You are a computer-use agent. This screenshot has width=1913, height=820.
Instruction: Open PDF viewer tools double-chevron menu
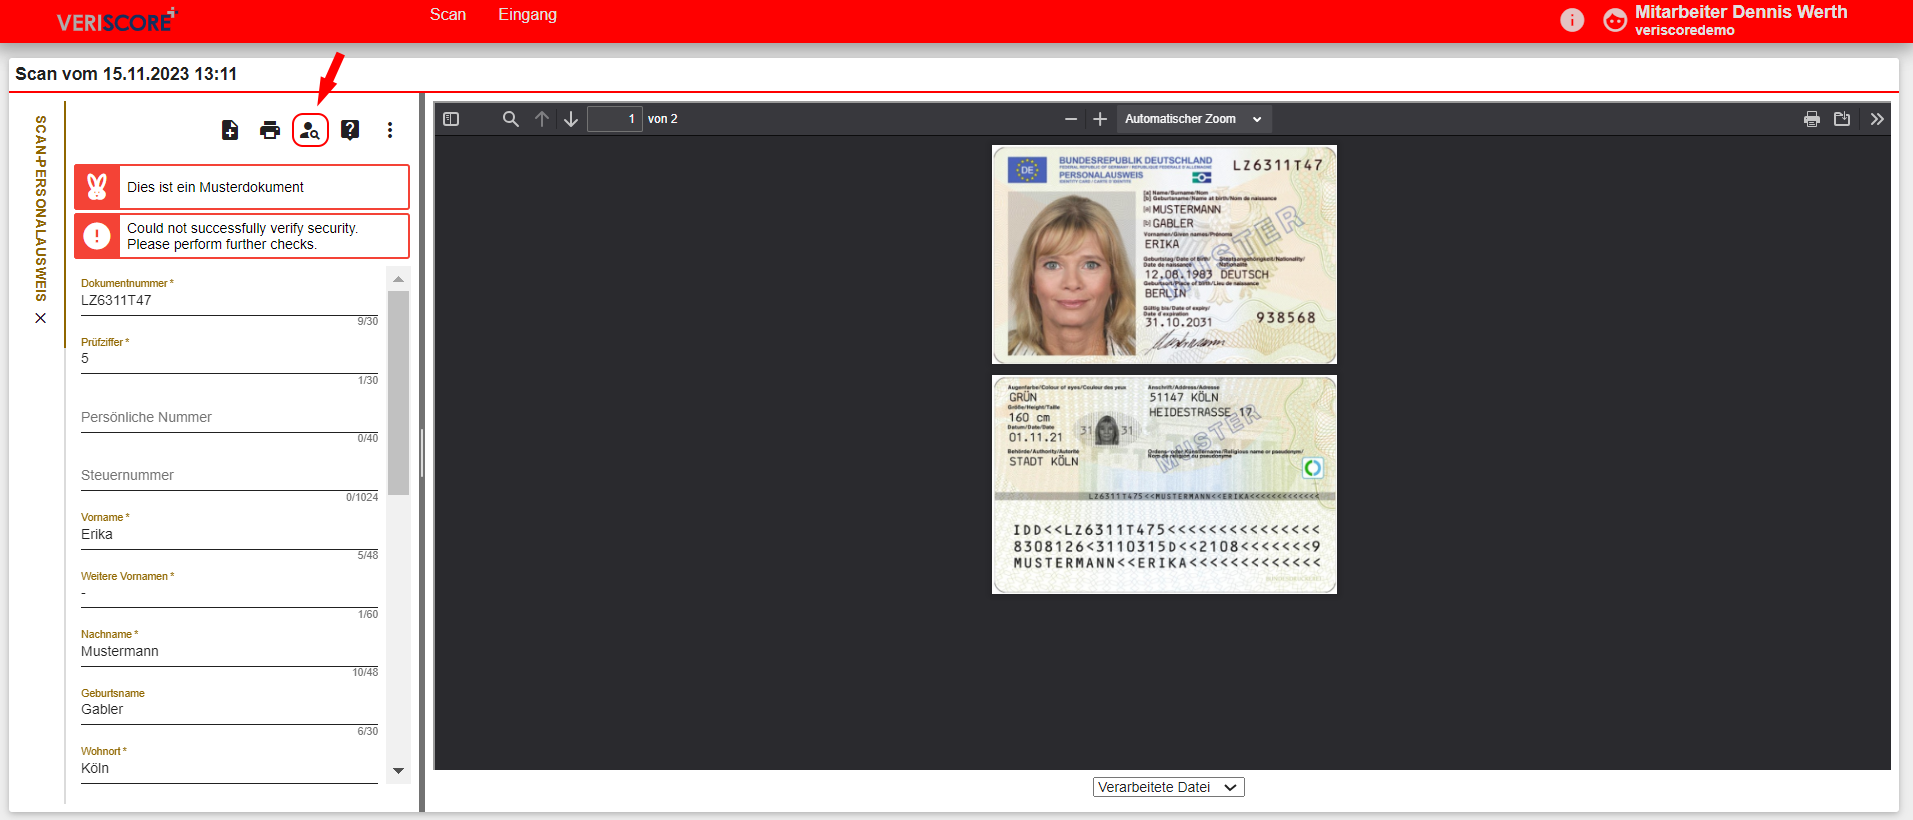tap(1877, 119)
